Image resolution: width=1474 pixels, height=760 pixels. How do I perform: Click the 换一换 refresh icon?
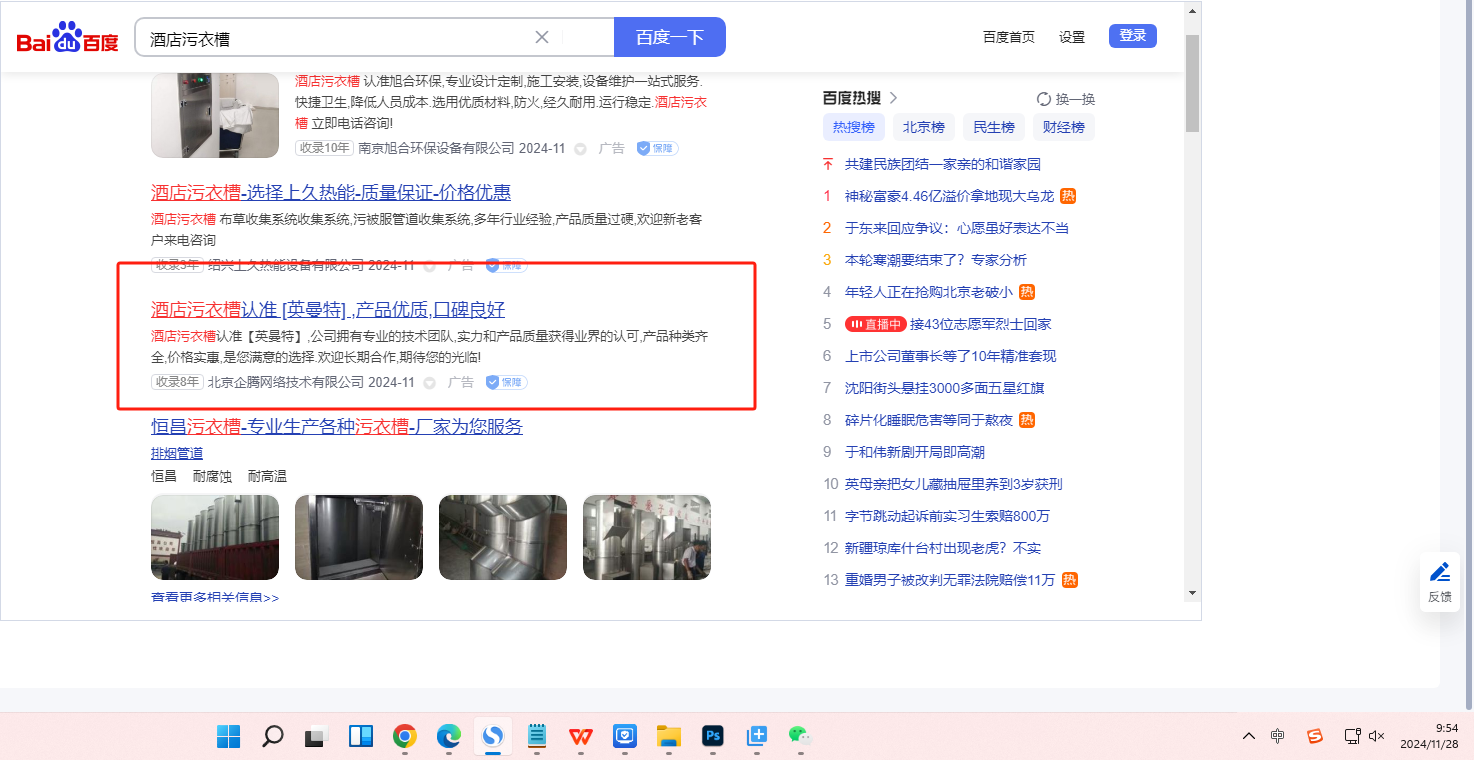click(x=1044, y=99)
